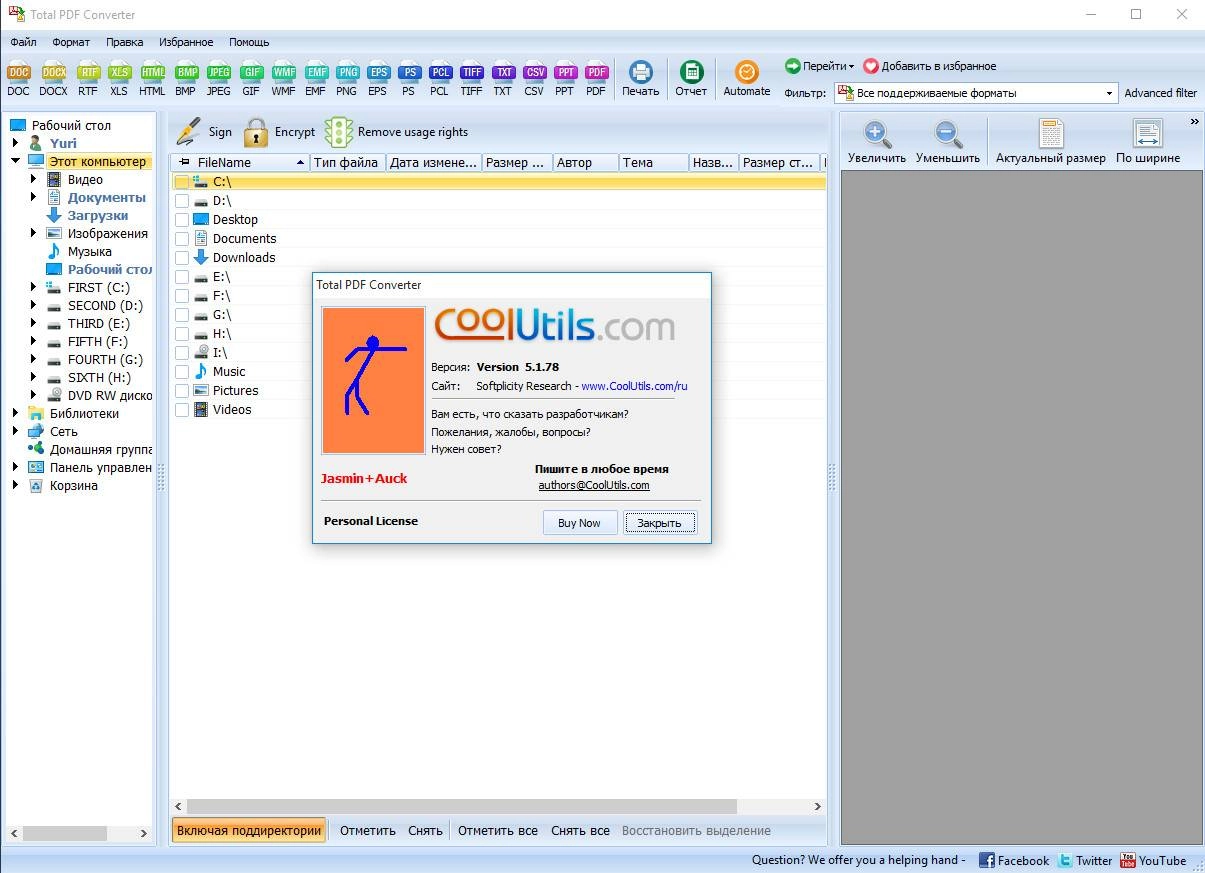The width and height of the screenshot is (1205, 873).
Task: Click the Sign PDF tool
Action: click(x=203, y=132)
